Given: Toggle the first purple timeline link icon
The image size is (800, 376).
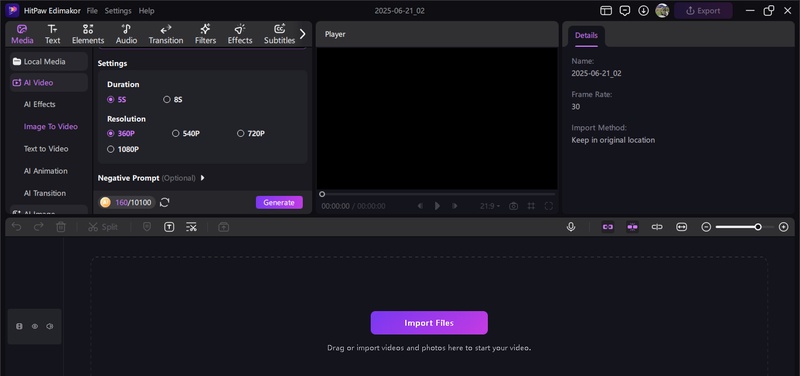Looking at the screenshot, I should click(x=608, y=227).
